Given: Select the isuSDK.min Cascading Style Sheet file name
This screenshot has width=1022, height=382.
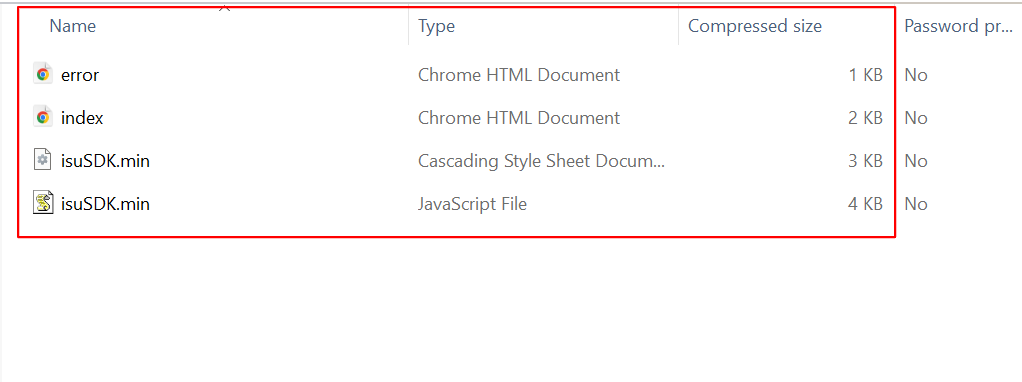Looking at the screenshot, I should click(x=105, y=161).
